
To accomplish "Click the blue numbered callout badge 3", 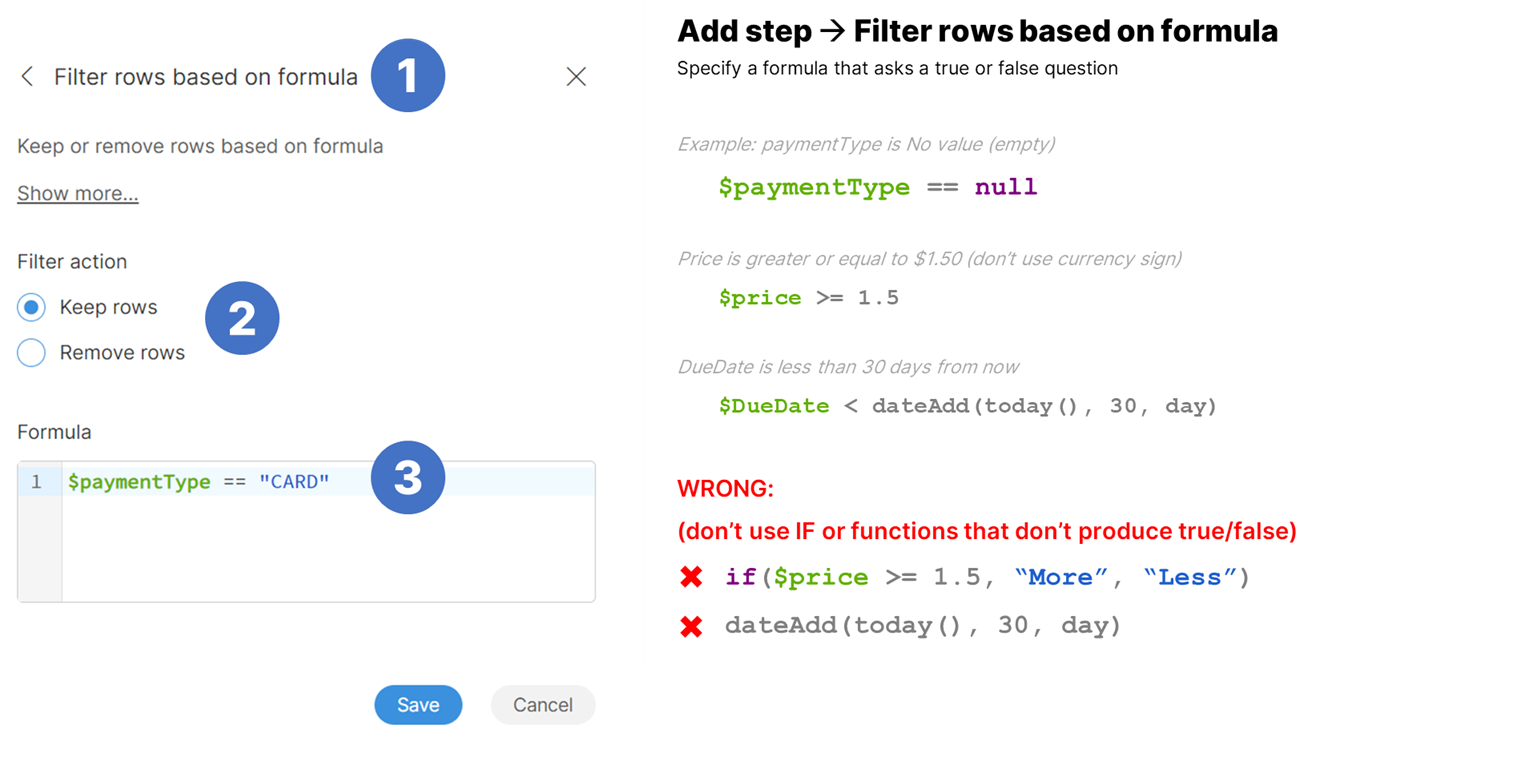I will [x=408, y=477].
